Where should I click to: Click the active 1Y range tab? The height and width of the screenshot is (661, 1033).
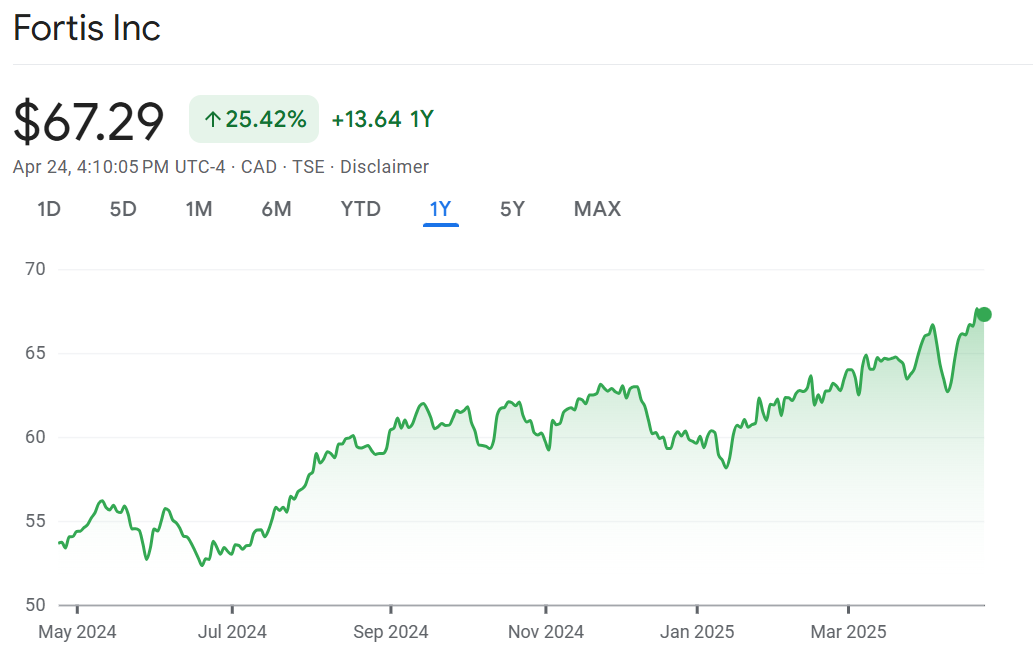pos(440,209)
